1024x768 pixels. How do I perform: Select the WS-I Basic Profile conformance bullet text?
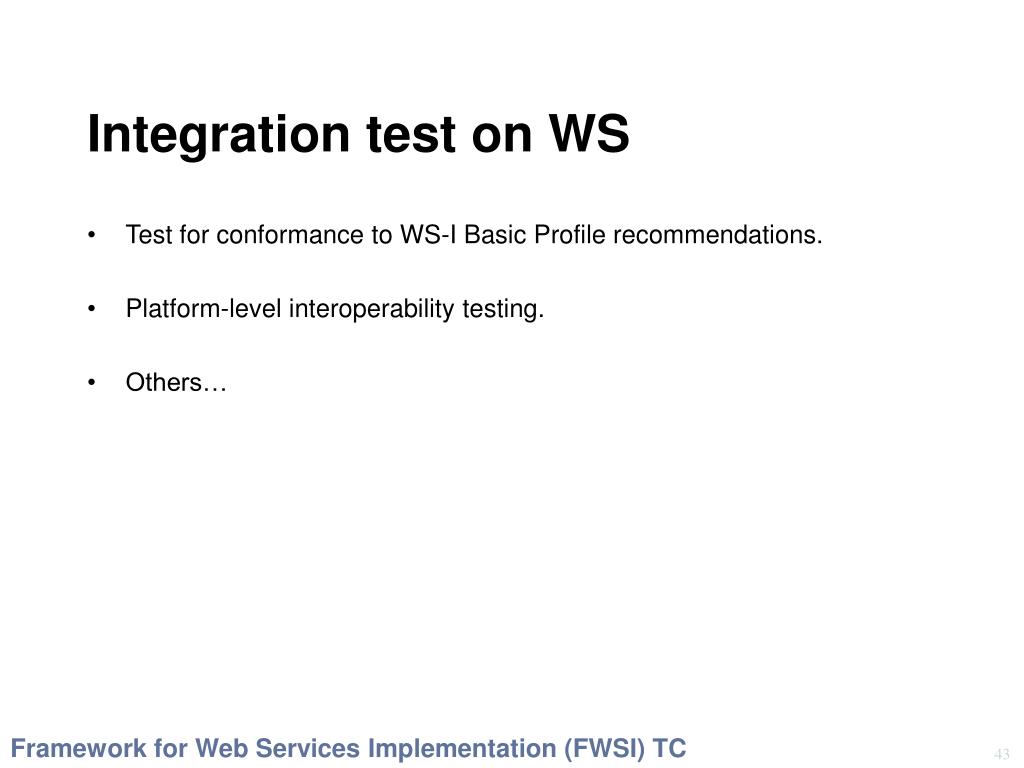point(473,235)
